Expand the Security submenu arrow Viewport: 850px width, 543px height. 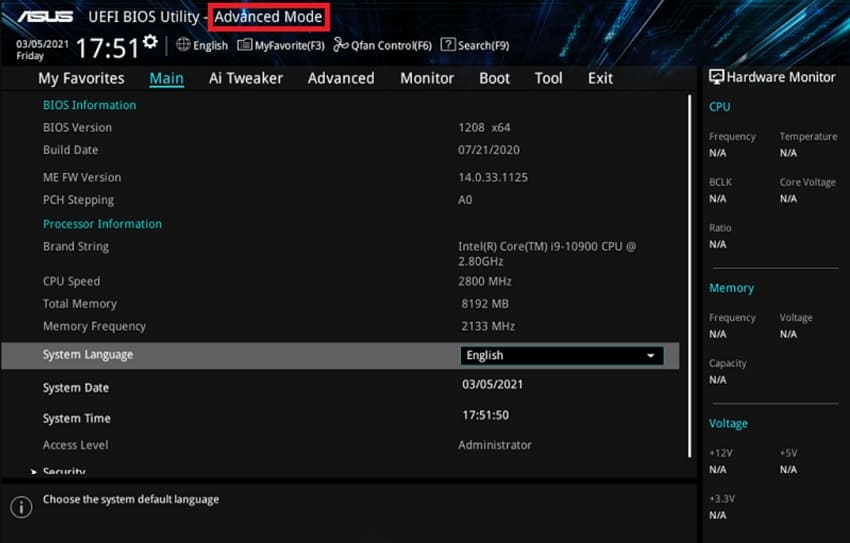(x=34, y=472)
